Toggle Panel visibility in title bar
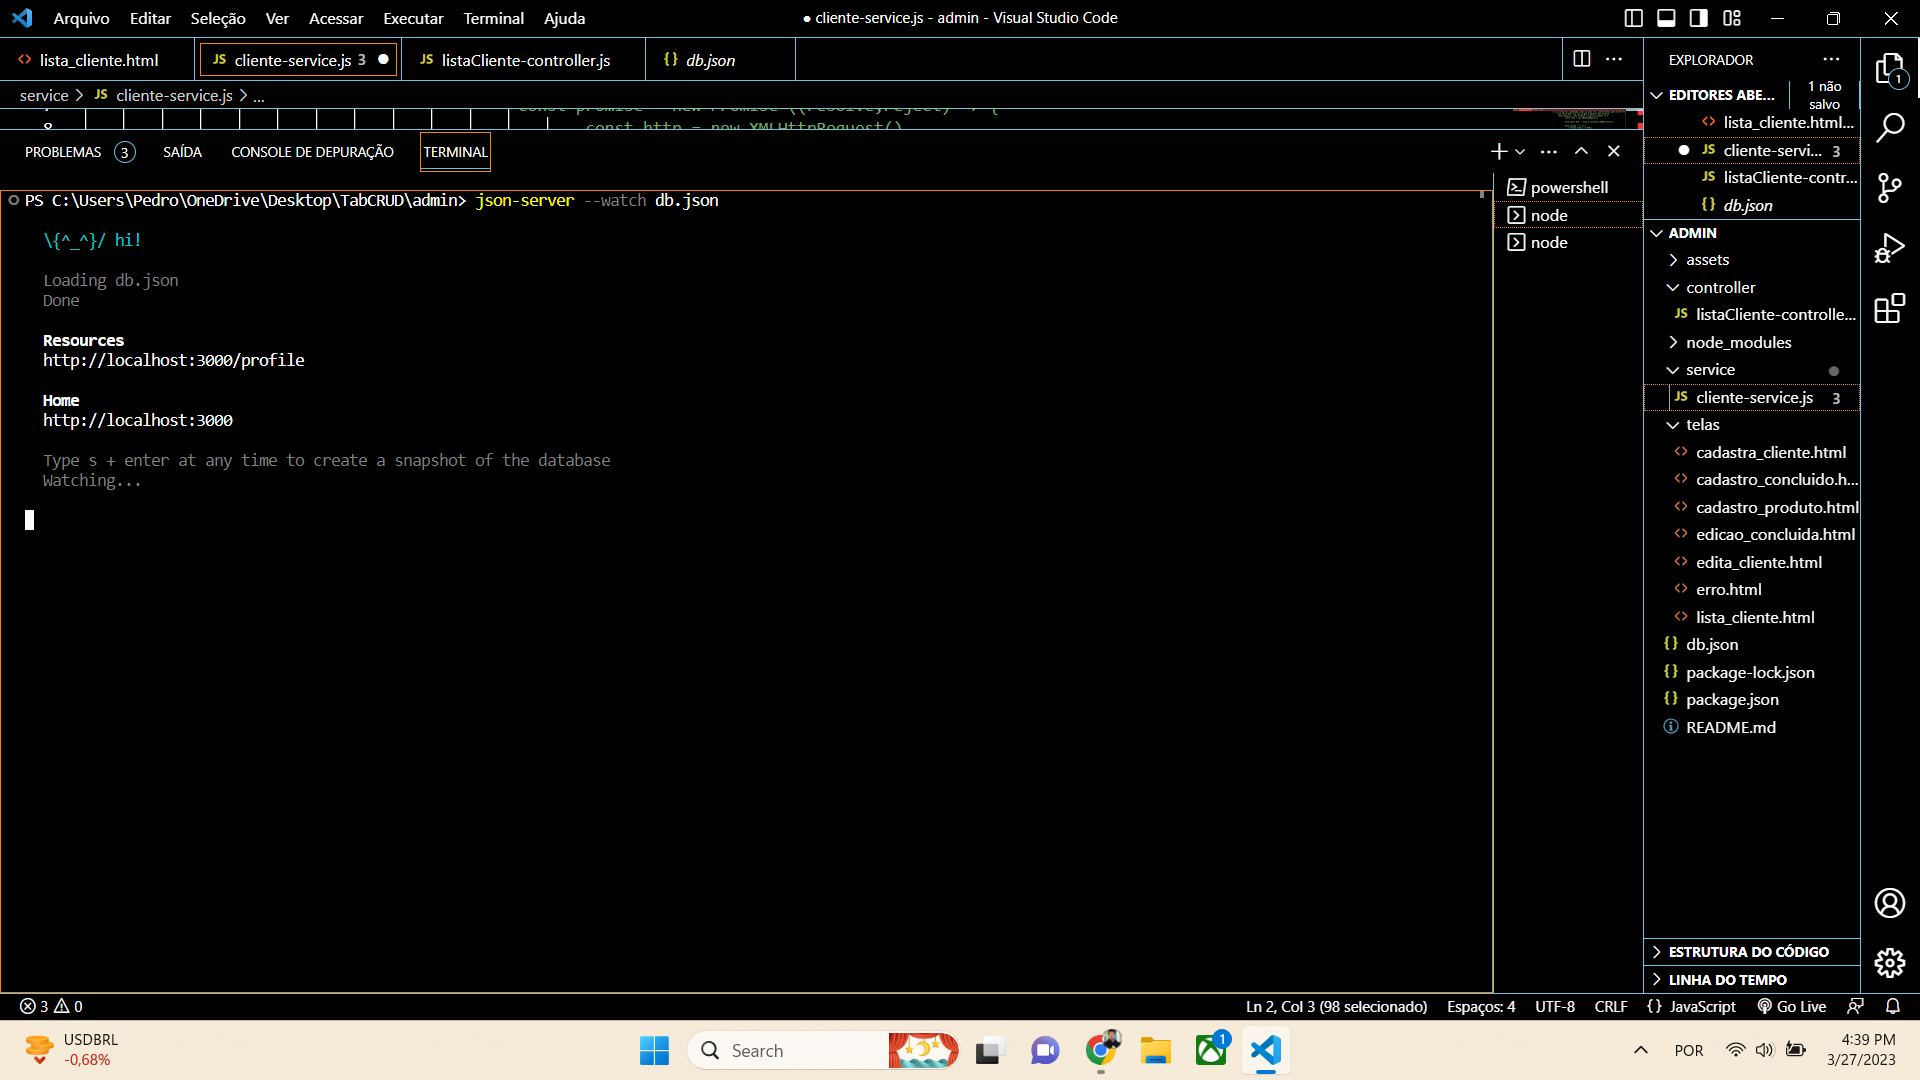 [1666, 18]
